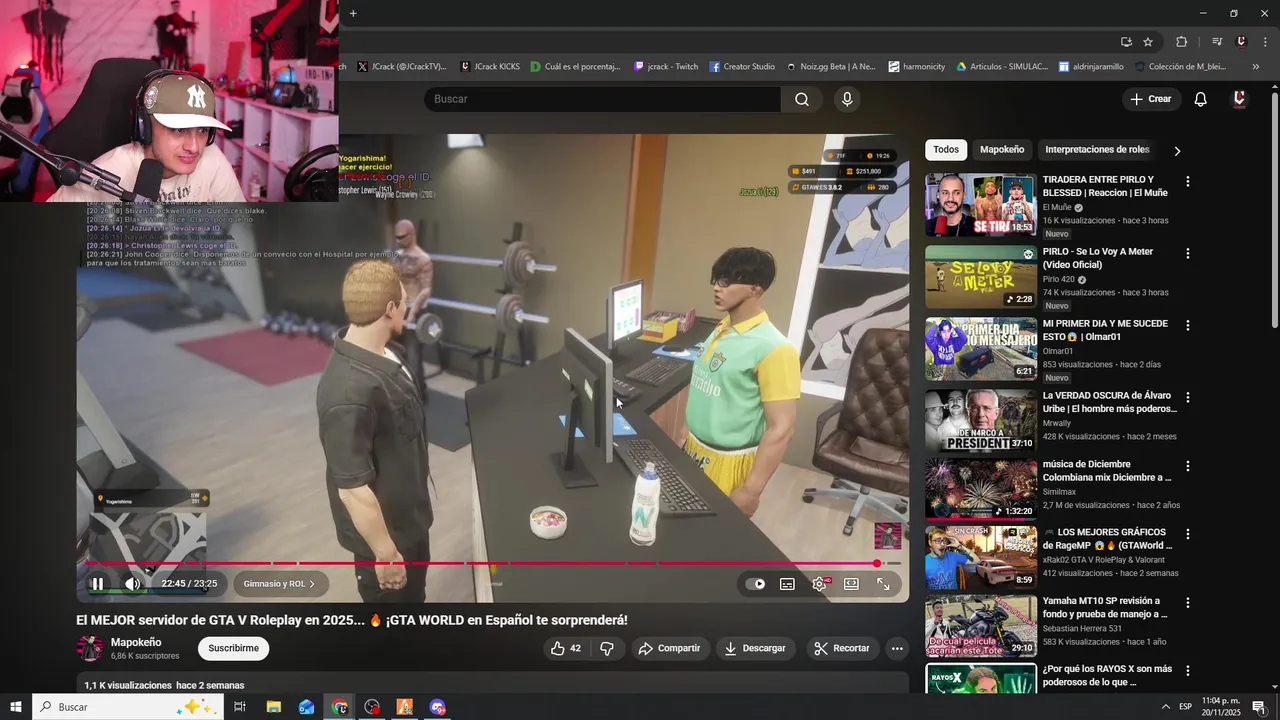The image size is (1280, 720).
Task: Click the 'Recortar' clip button
Action: pos(841,648)
